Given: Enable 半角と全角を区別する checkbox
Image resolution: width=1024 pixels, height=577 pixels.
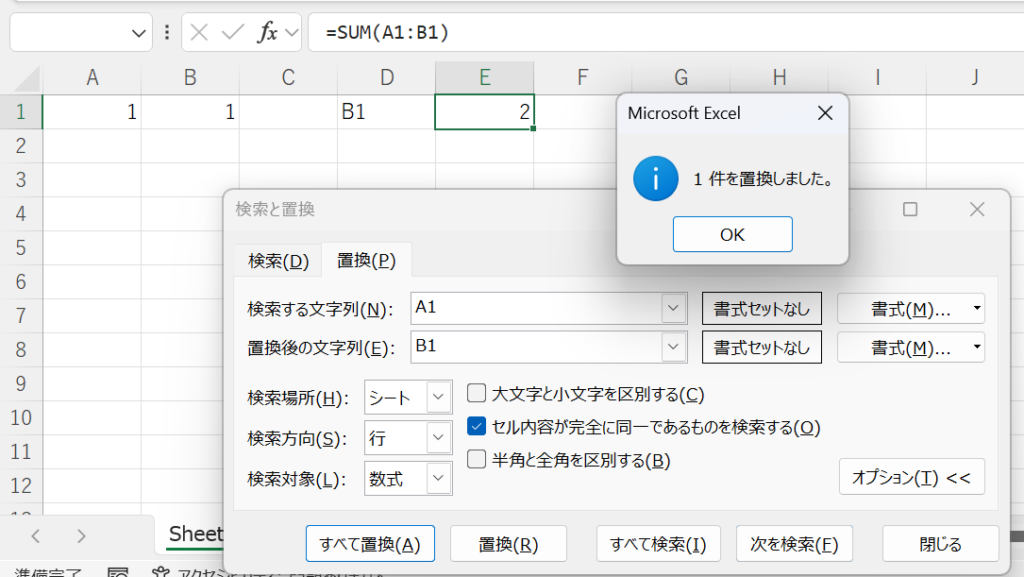Looking at the screenshot, I should [477, 459].
